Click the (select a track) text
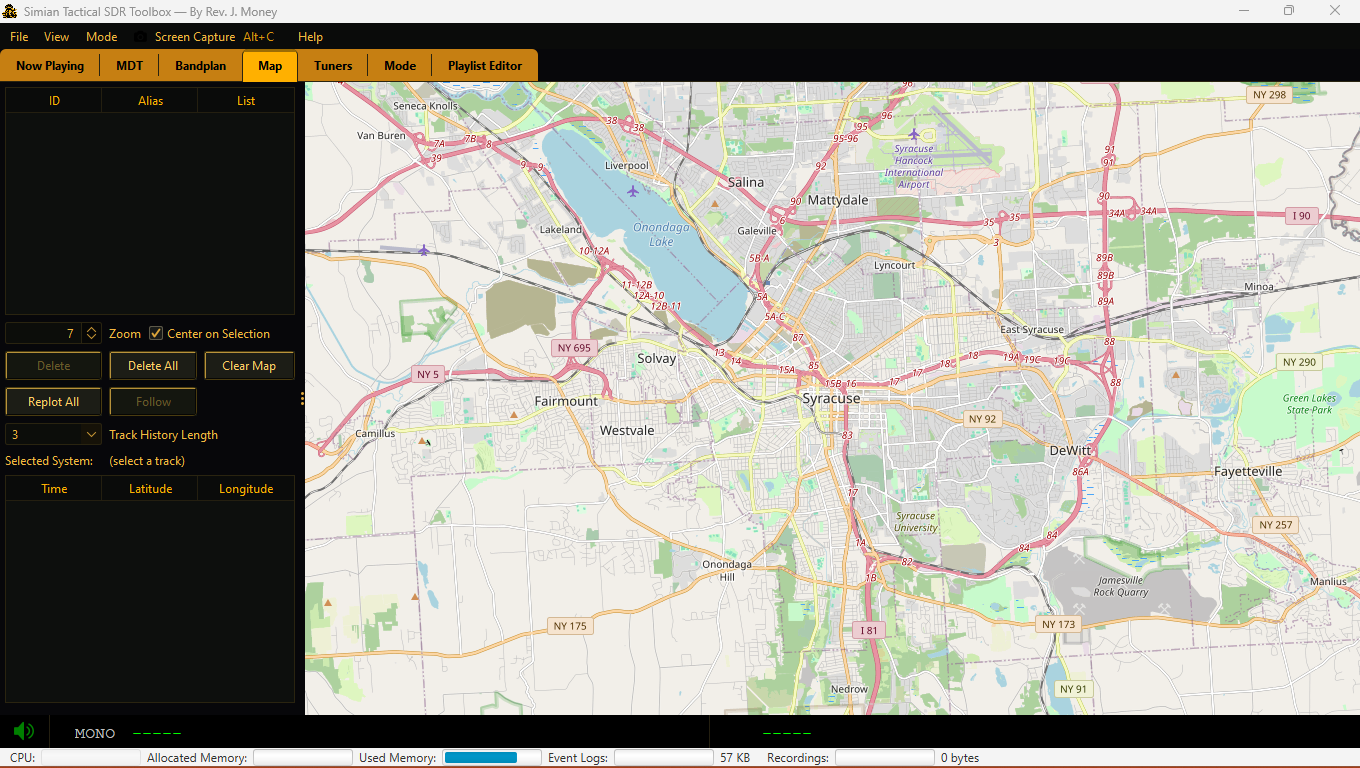The width and height of the screenshot is (1360, 768). (x=147, y=461)
